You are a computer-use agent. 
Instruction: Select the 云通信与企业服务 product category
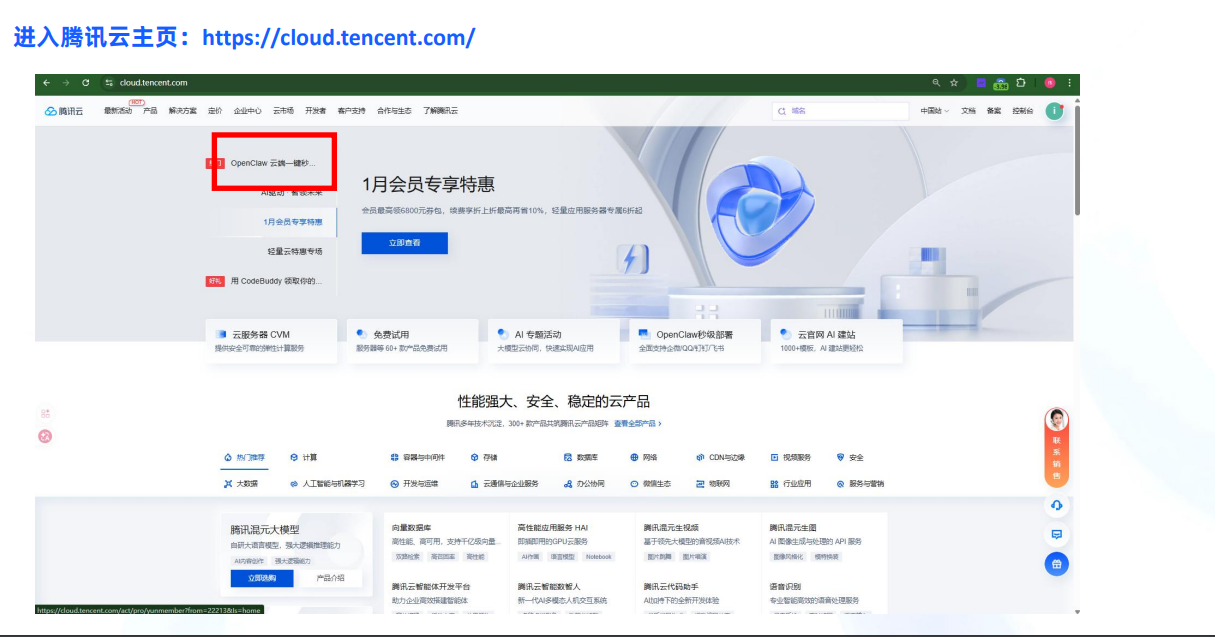coord(504,483)
